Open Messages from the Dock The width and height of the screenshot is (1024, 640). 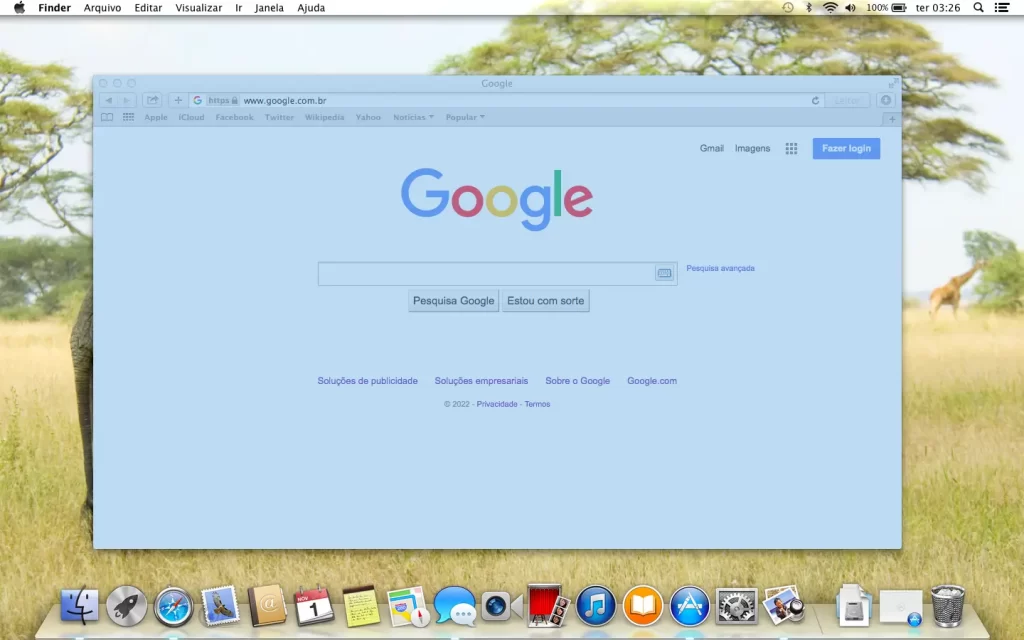point(455,606)
